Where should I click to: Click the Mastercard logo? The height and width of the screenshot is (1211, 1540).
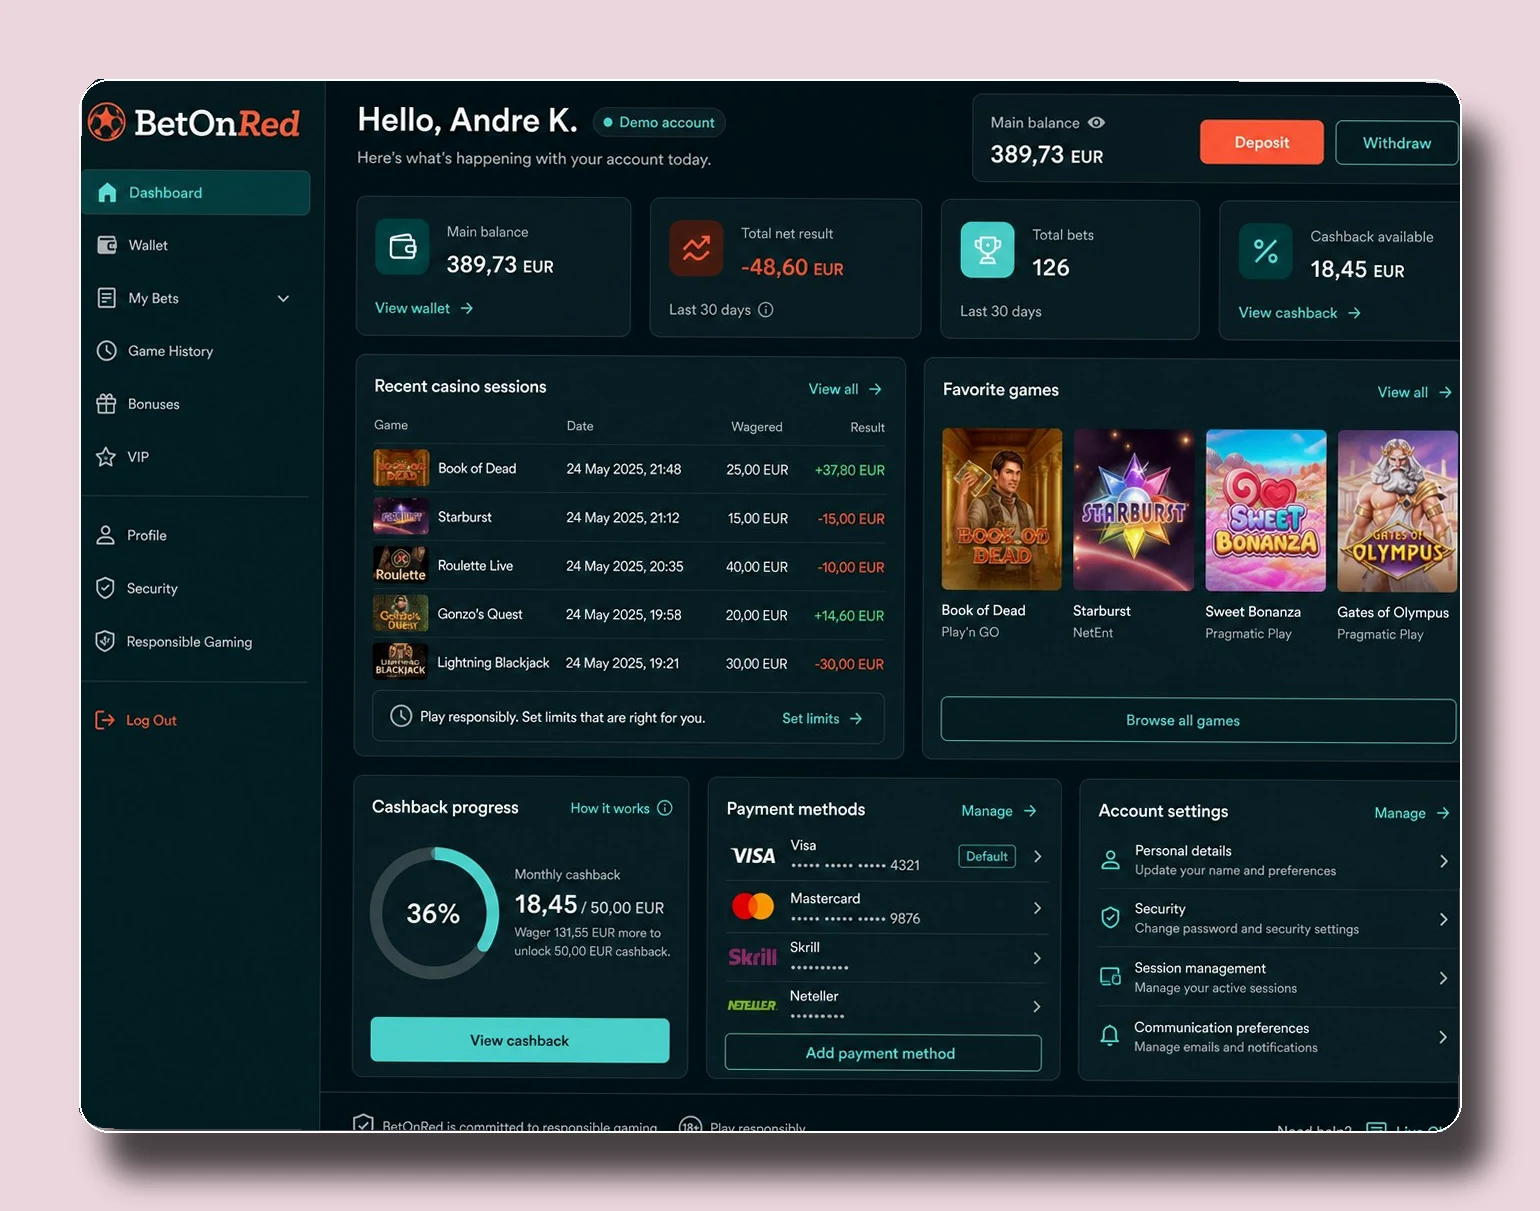point(753,906)
